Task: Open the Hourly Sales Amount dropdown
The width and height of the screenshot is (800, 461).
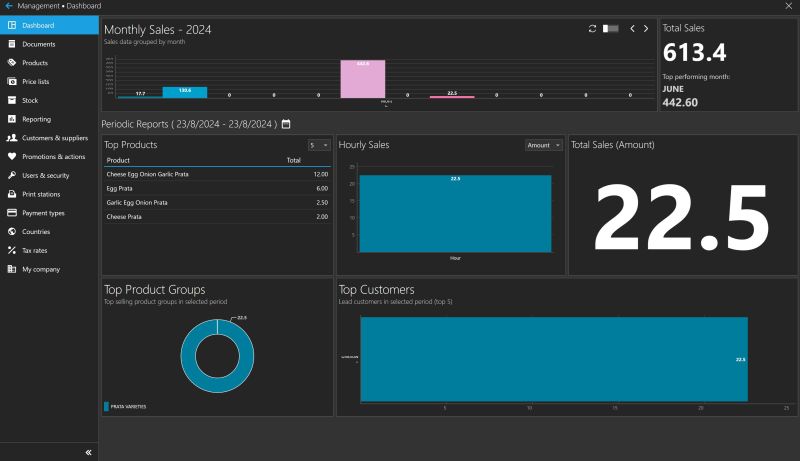Action: pyautogui.click(x=544, y=145)
